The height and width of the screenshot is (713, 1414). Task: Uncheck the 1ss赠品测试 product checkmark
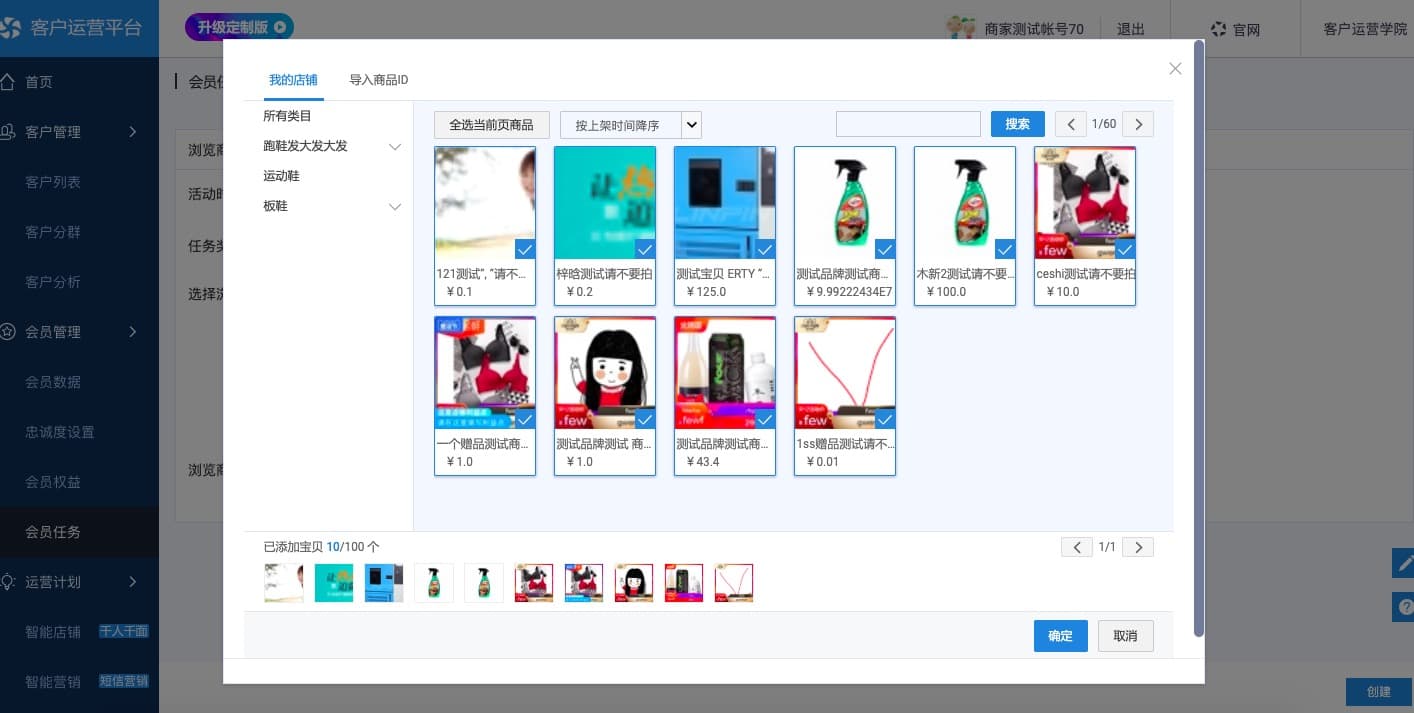click(x=885, y=419)
